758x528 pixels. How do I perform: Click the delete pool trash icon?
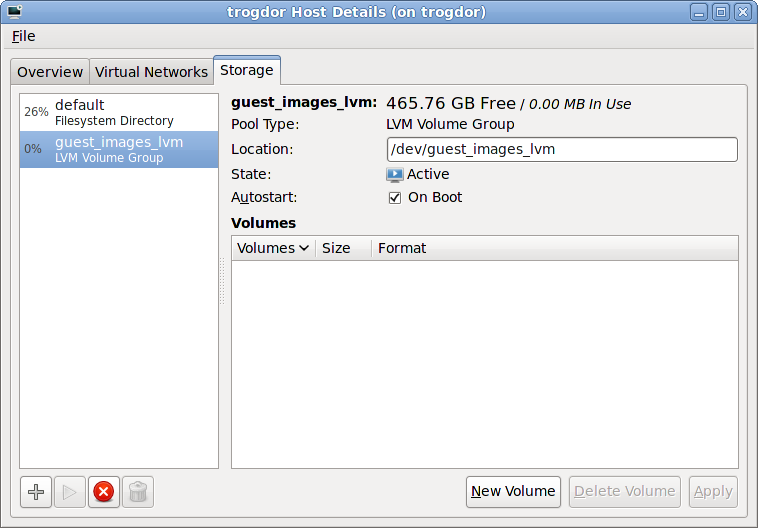point(138,492)
